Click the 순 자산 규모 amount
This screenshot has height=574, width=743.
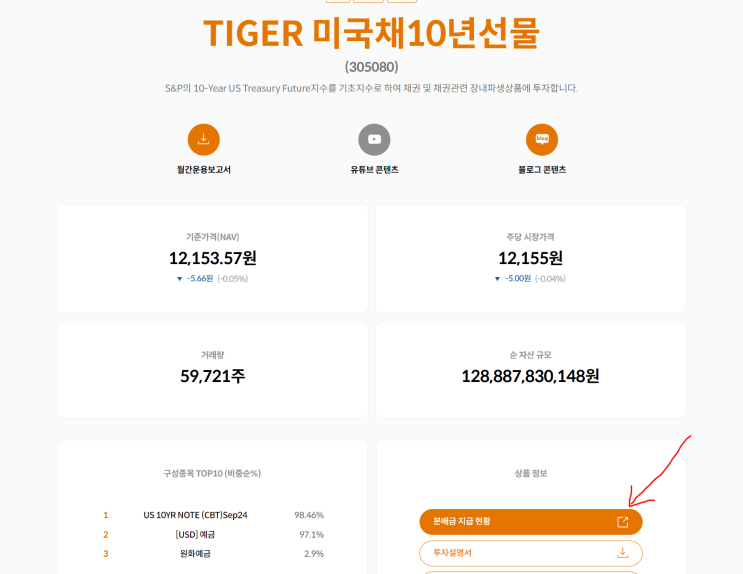coord(530,376)
